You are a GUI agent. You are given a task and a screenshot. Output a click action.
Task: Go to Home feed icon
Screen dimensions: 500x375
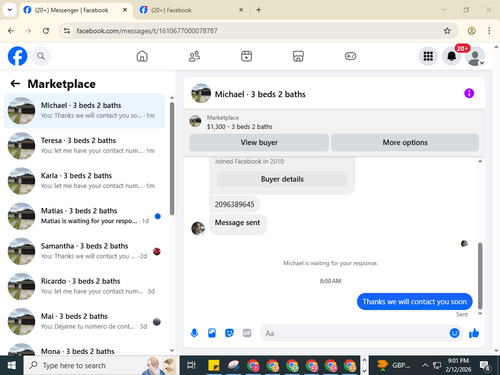coord(142,56)
